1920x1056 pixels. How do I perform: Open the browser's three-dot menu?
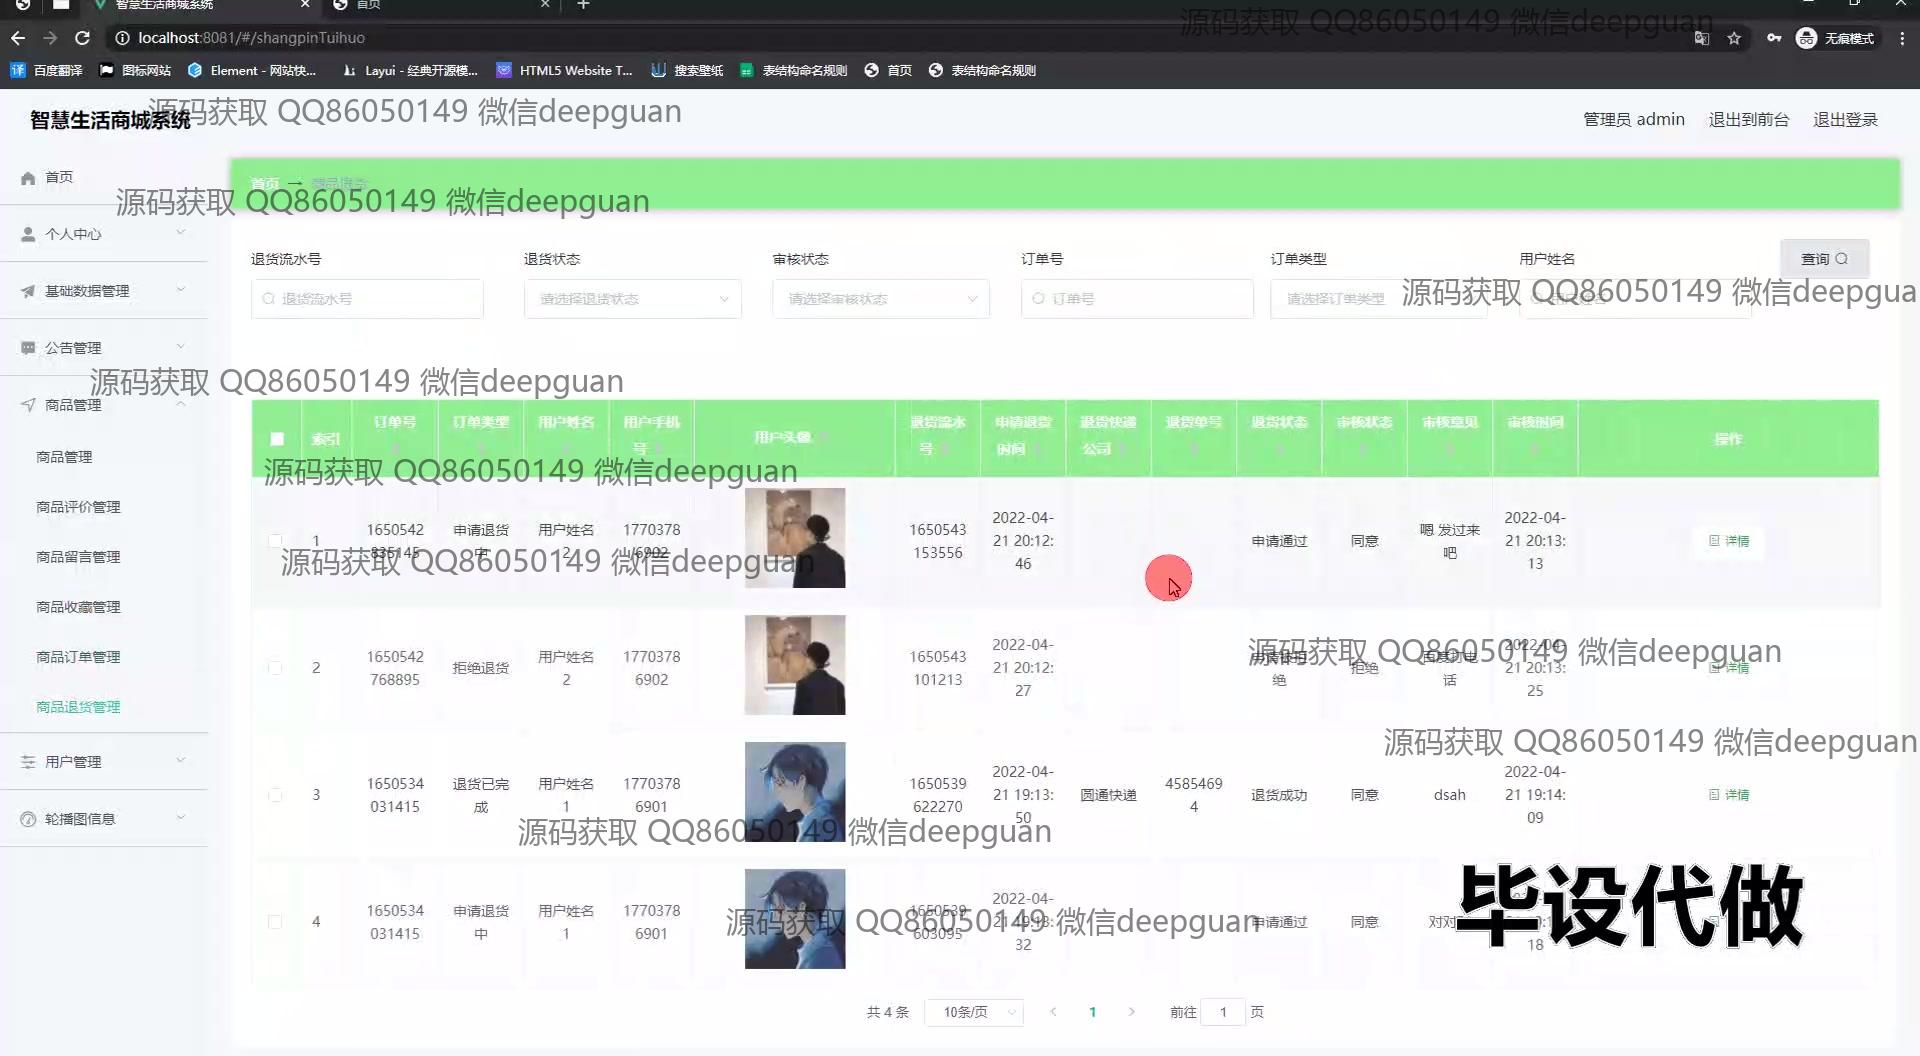point(1902,38)
